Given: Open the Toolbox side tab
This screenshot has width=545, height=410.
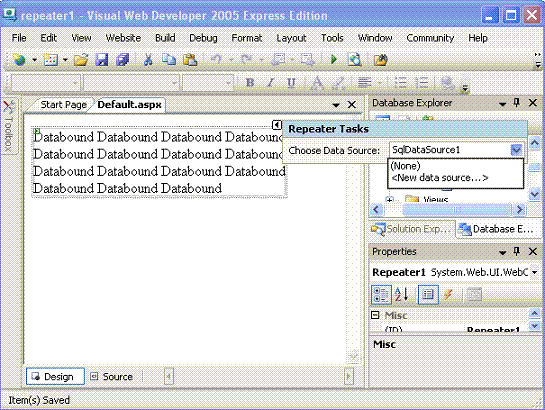Looking at the screenshot, I should (x=9, y=126).
